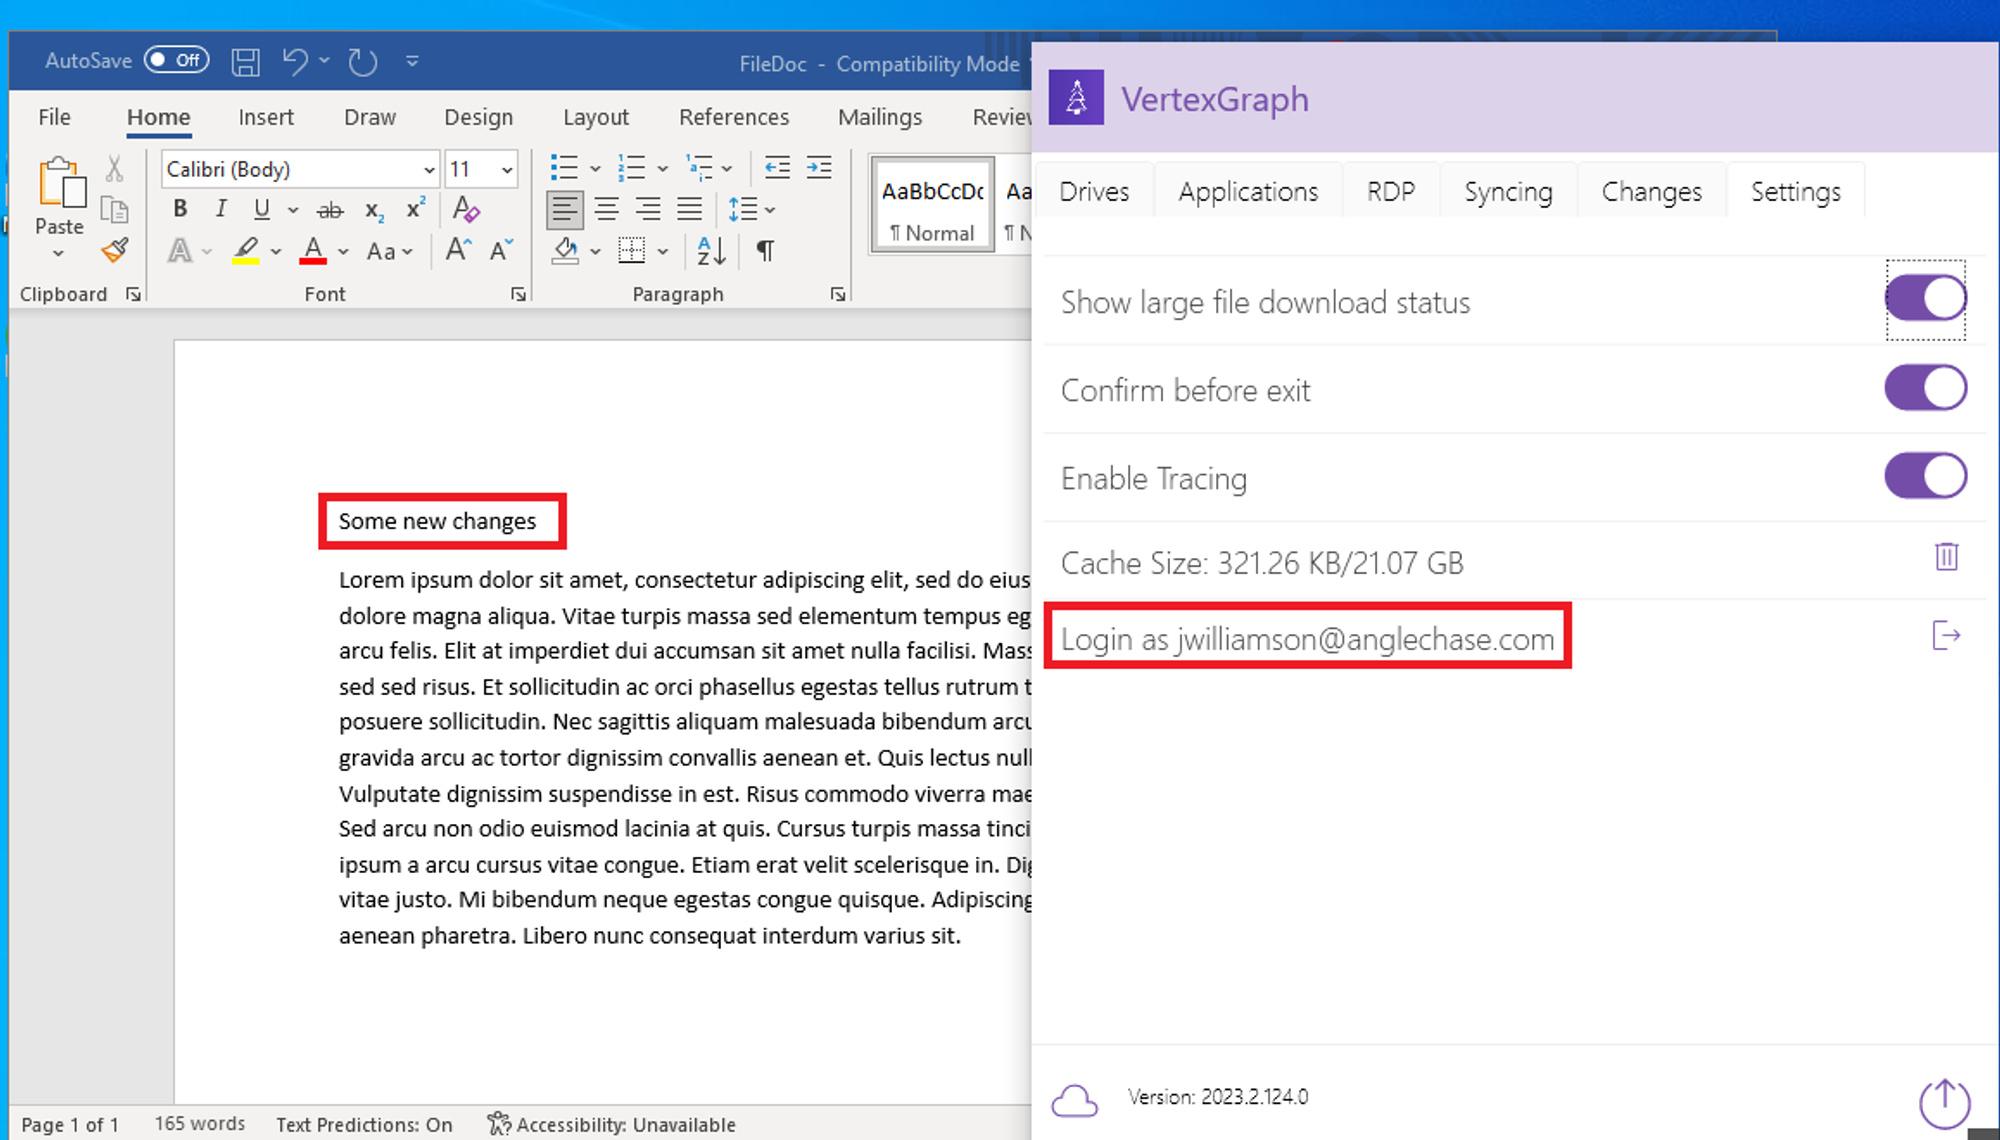This screenshot has width=2000, height=1140.
Task: Toggle AutoSave switch in Word
Action: (x=177, y=60)
